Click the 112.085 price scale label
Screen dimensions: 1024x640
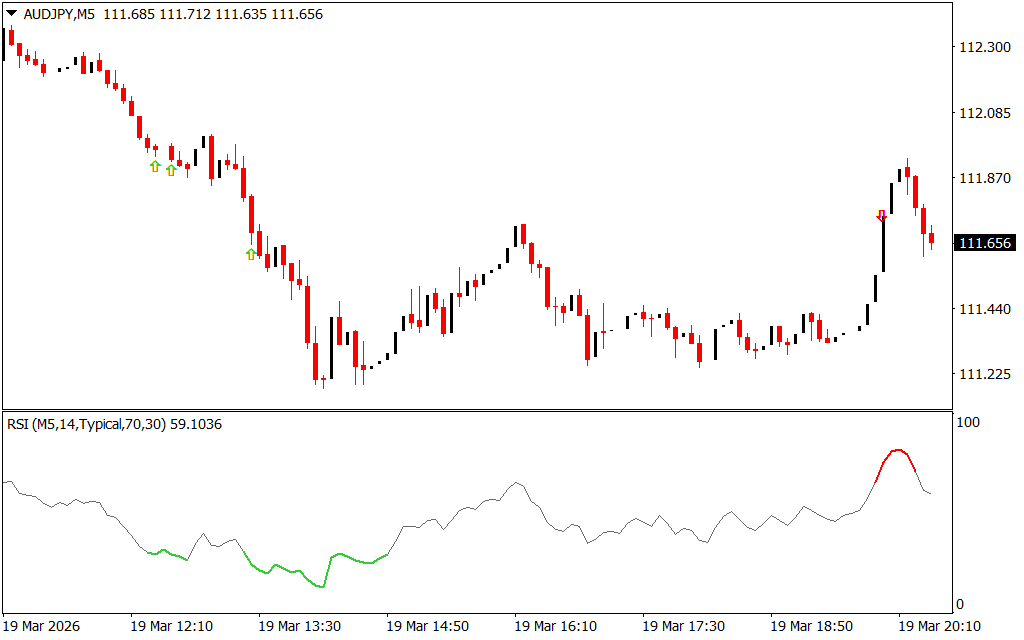pos(985,113)
